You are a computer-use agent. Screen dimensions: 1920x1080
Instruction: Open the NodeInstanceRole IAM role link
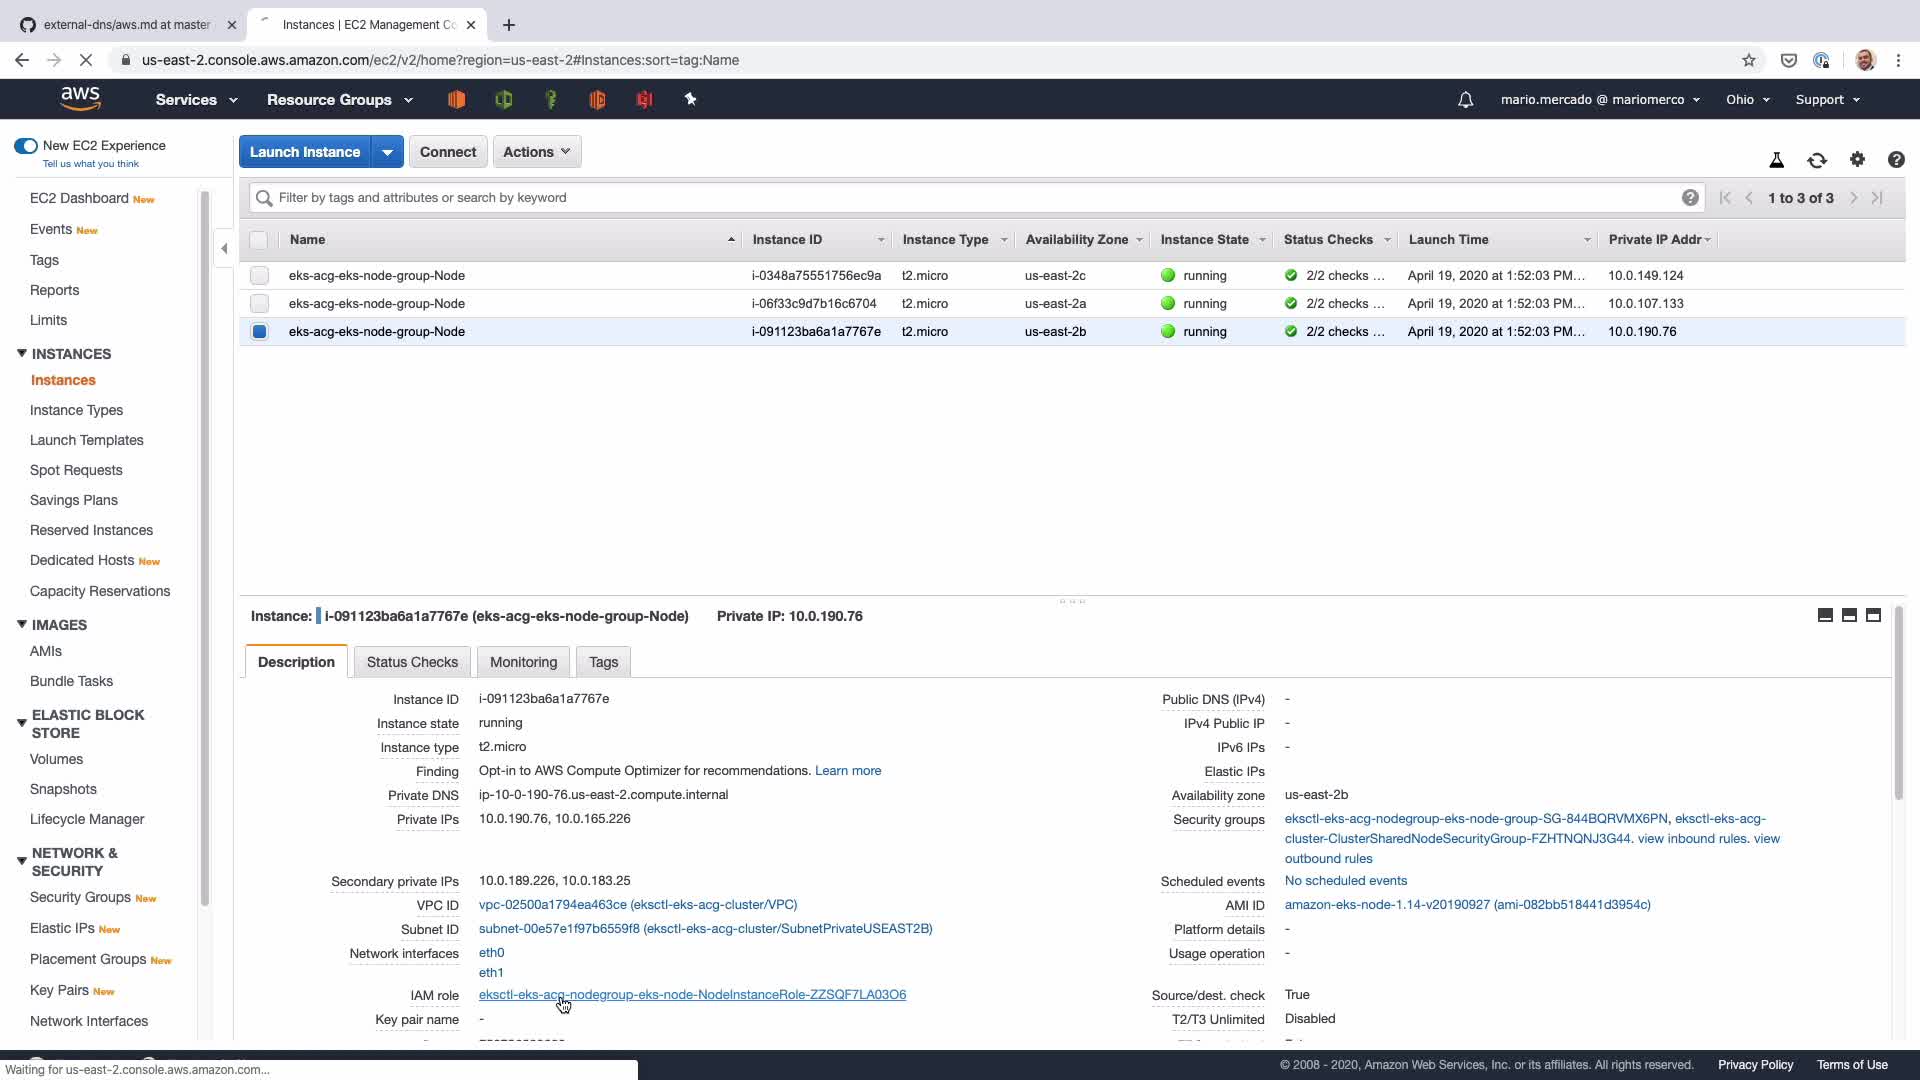point(692,995)
